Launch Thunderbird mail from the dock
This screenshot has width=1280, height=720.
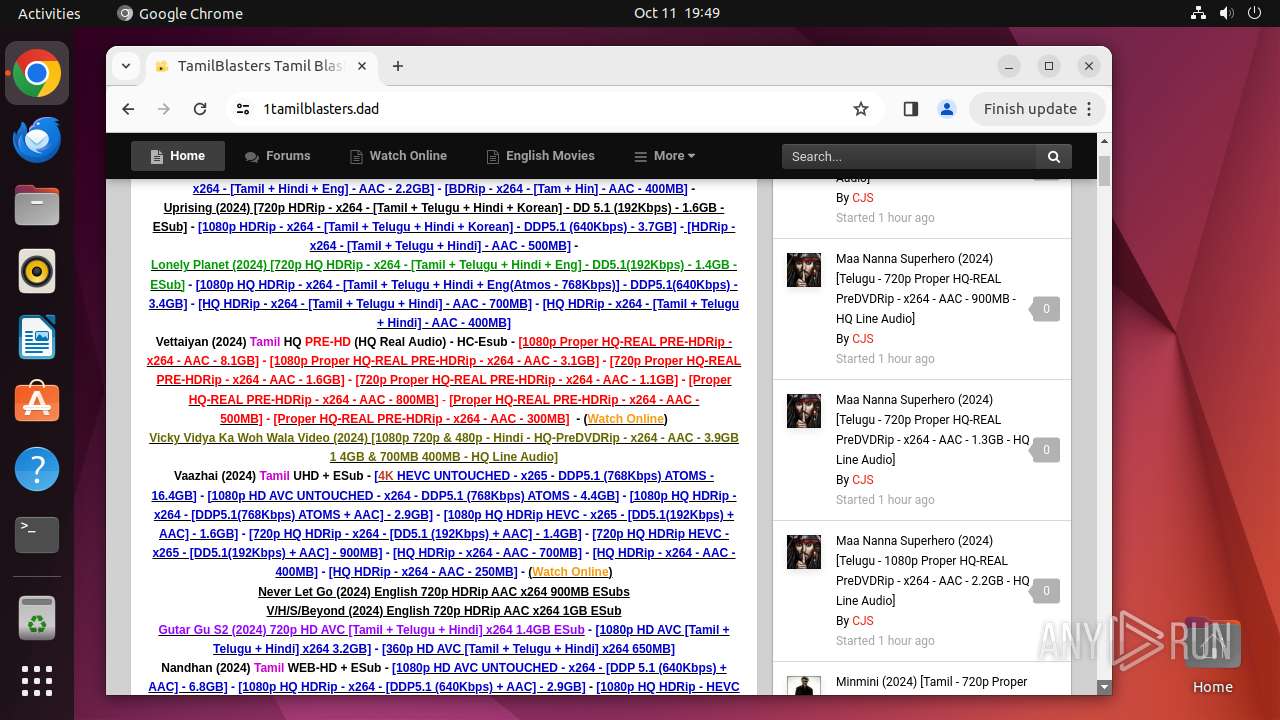[37, 139]
